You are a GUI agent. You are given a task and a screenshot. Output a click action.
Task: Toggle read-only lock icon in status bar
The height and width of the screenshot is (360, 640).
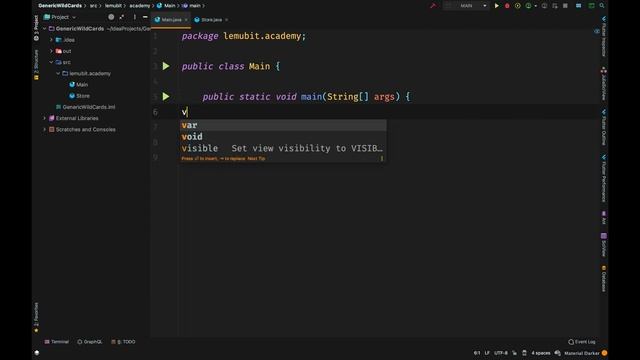[x=514, y=353]
